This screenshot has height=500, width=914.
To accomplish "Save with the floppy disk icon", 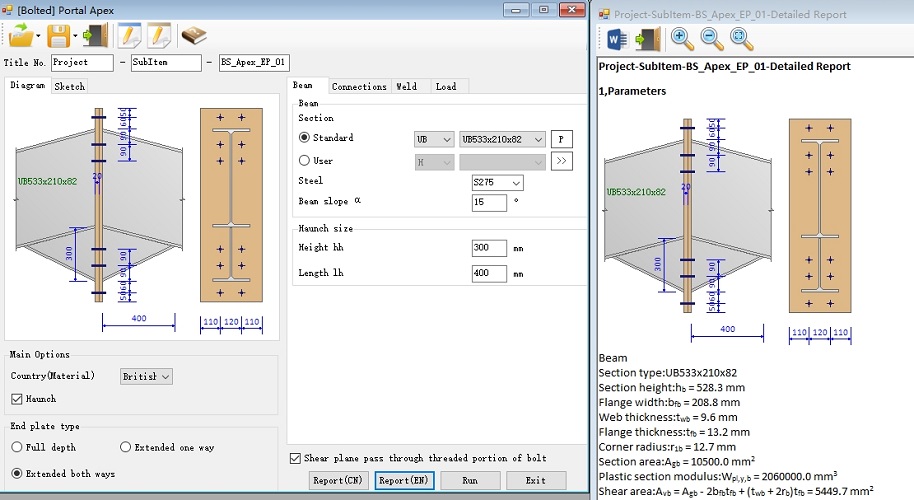I will 58,36.
